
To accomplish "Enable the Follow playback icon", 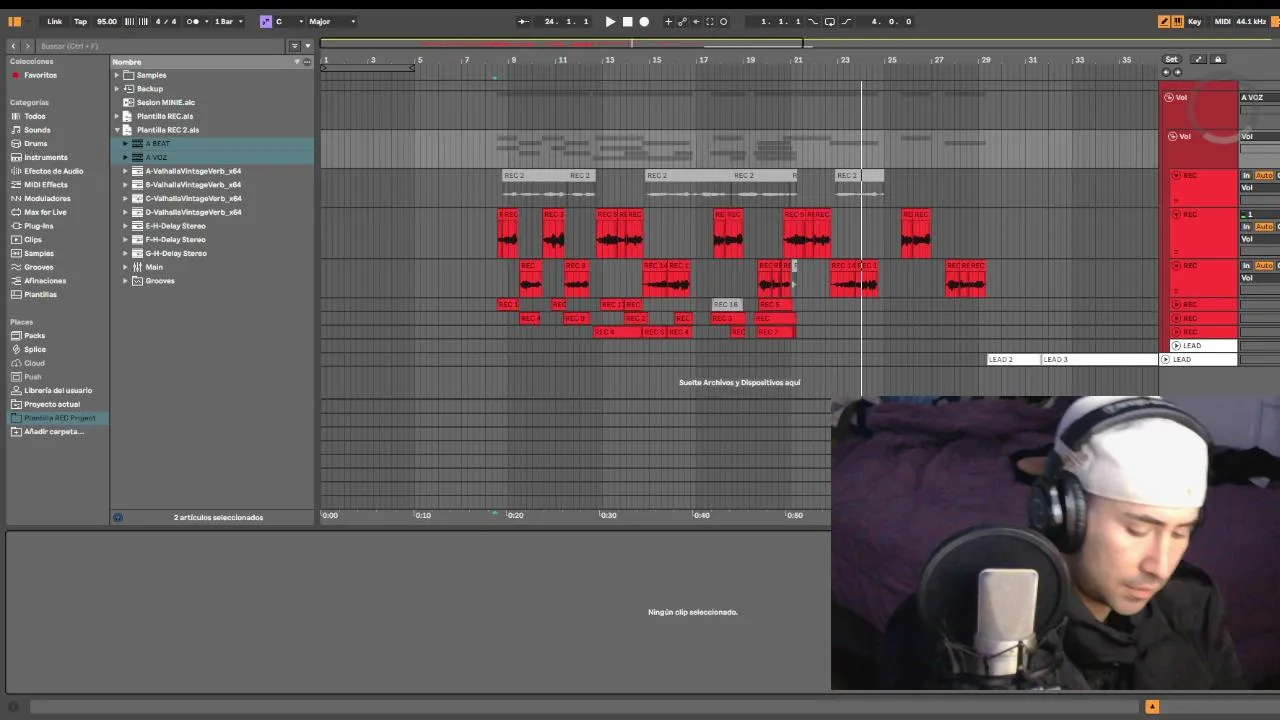I will 523,21.
